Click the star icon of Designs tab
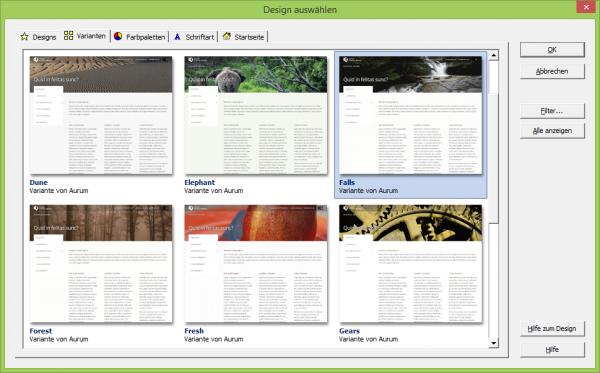Image resolution: width=600 pixels, height=373 pixels. tap(24, 37)
